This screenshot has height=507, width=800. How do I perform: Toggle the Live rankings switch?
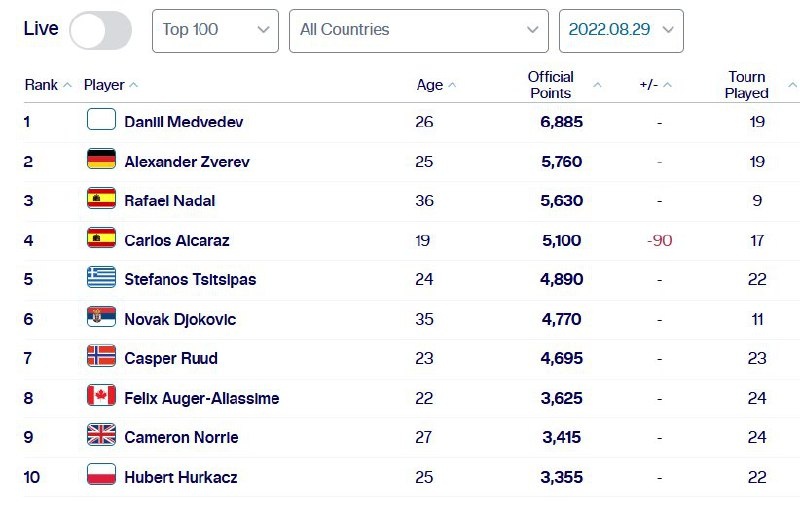pos(100,30)
